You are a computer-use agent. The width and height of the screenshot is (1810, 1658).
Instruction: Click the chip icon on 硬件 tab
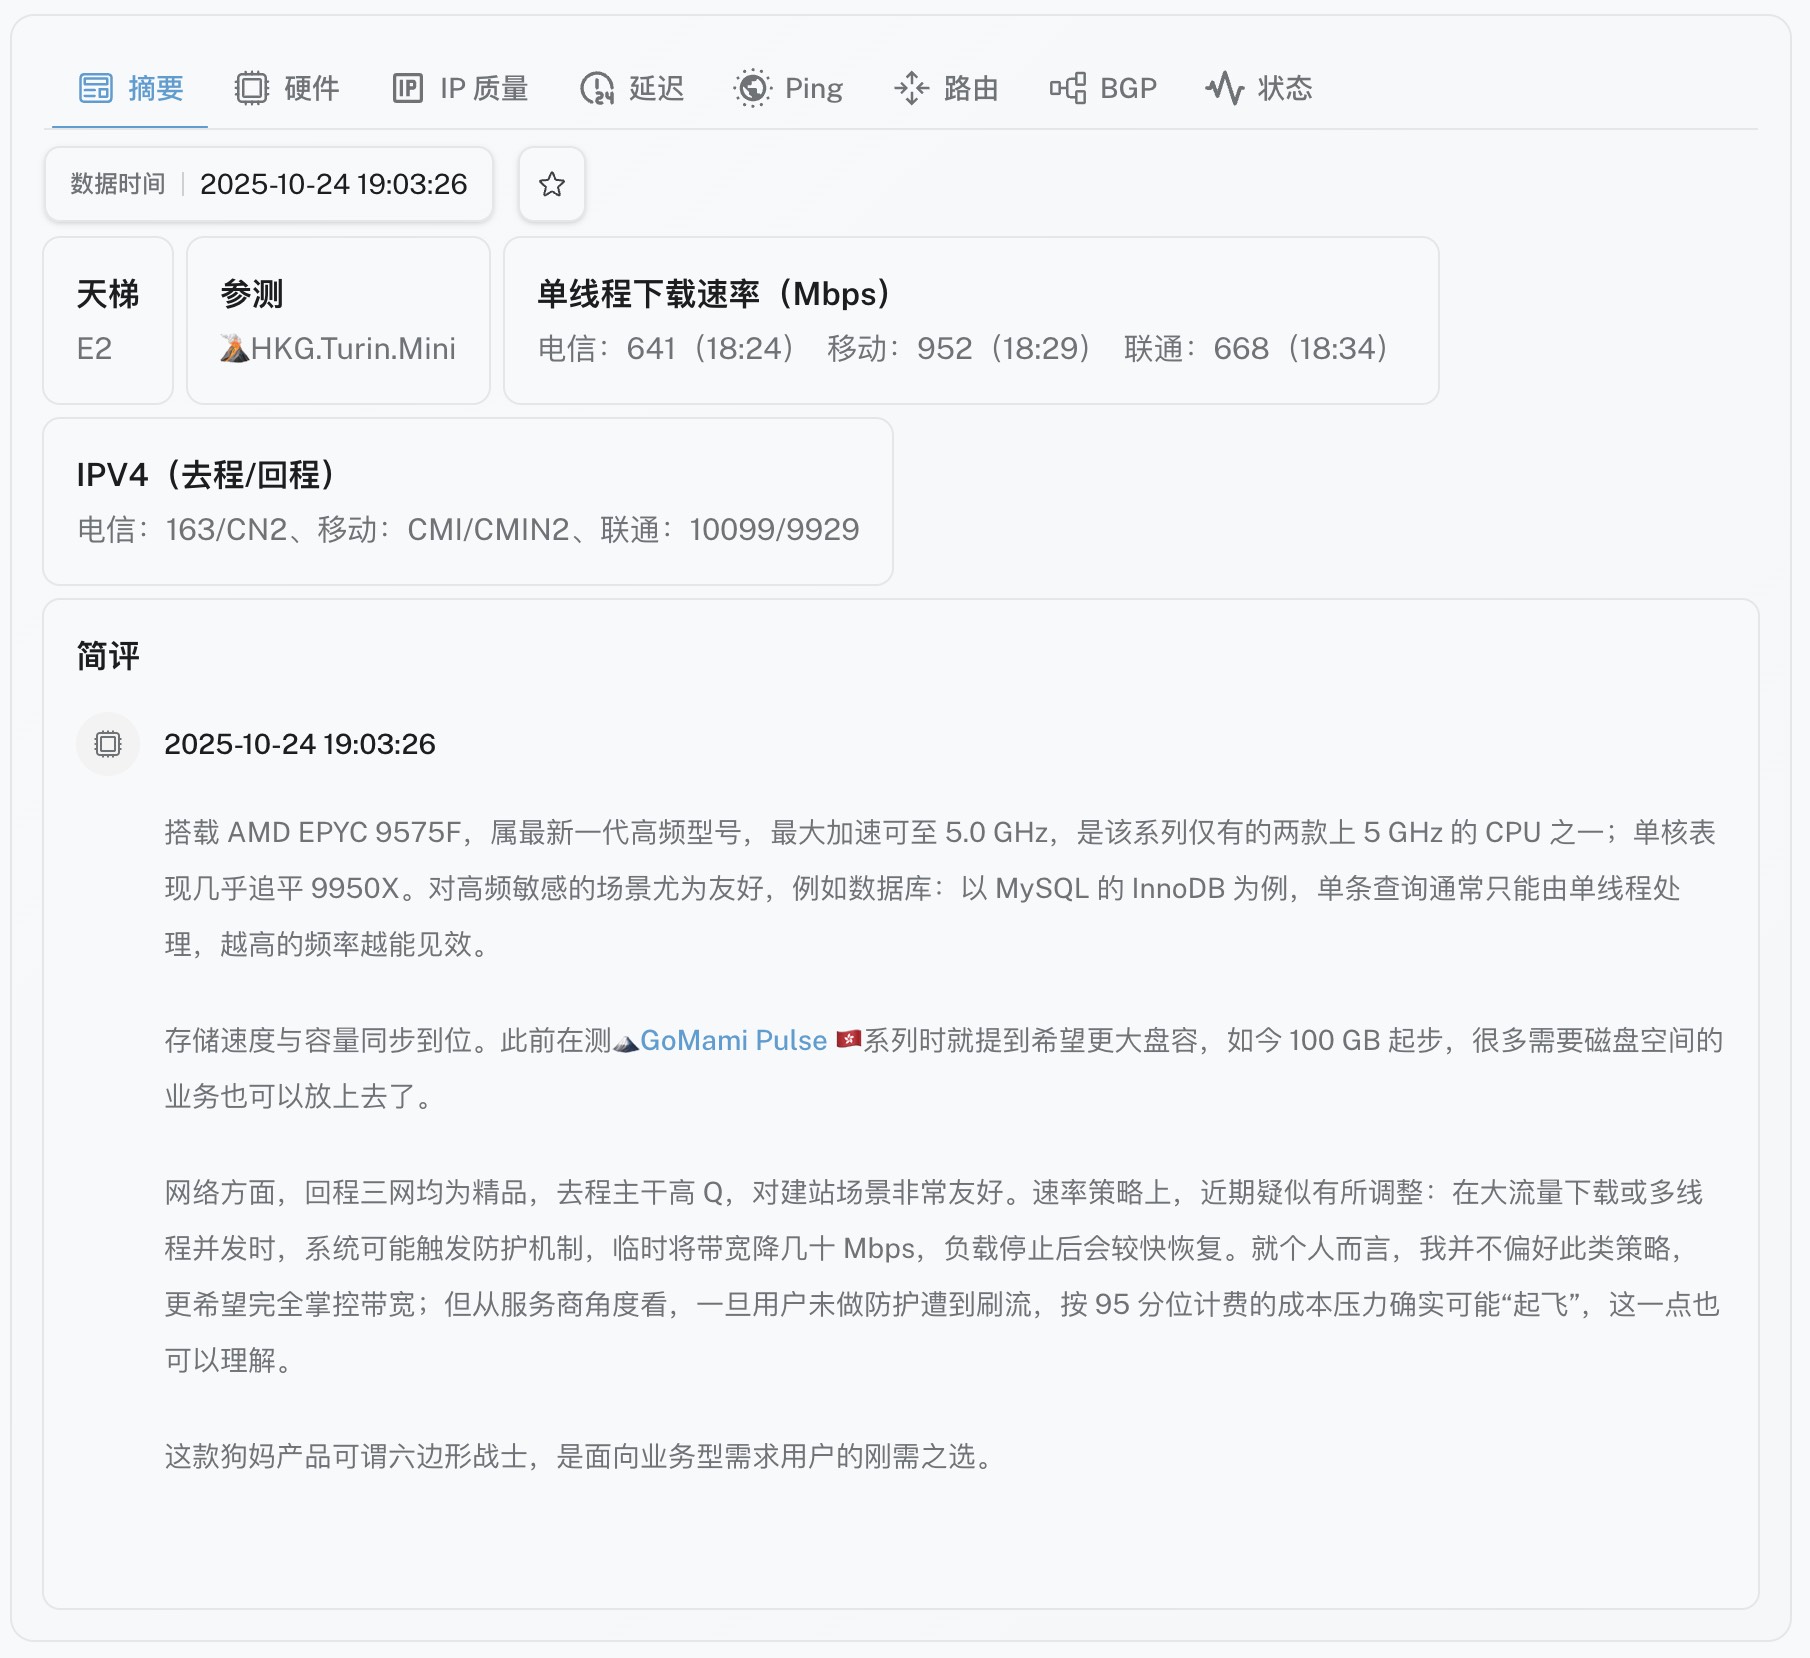click(x=252, y=89)
